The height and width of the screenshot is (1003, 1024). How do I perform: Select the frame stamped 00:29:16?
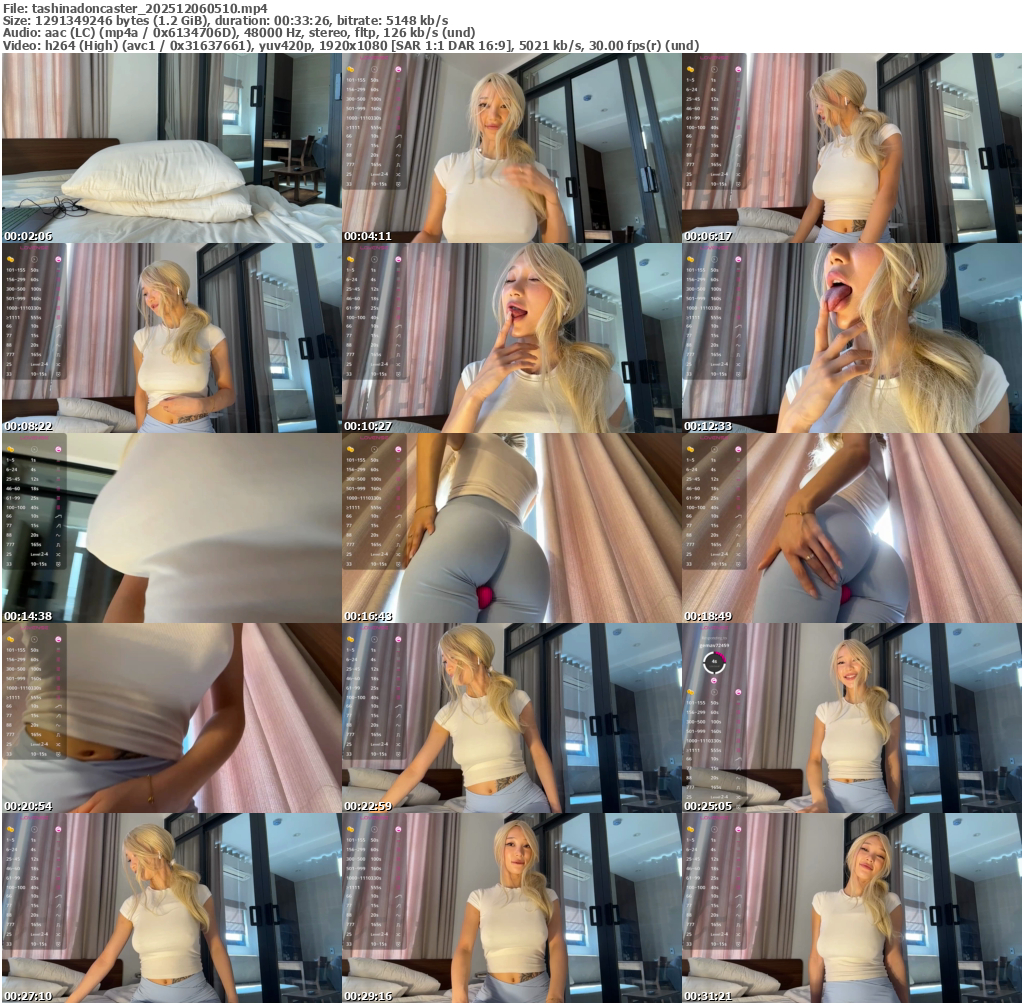[511, 908]
